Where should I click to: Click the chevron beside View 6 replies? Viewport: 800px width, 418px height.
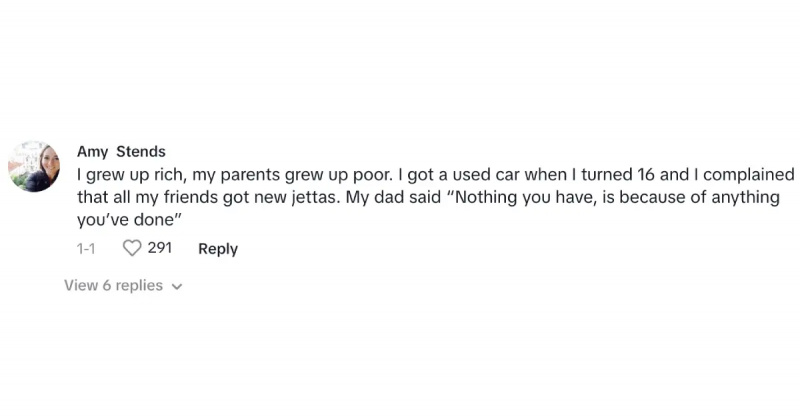(177, 287)
